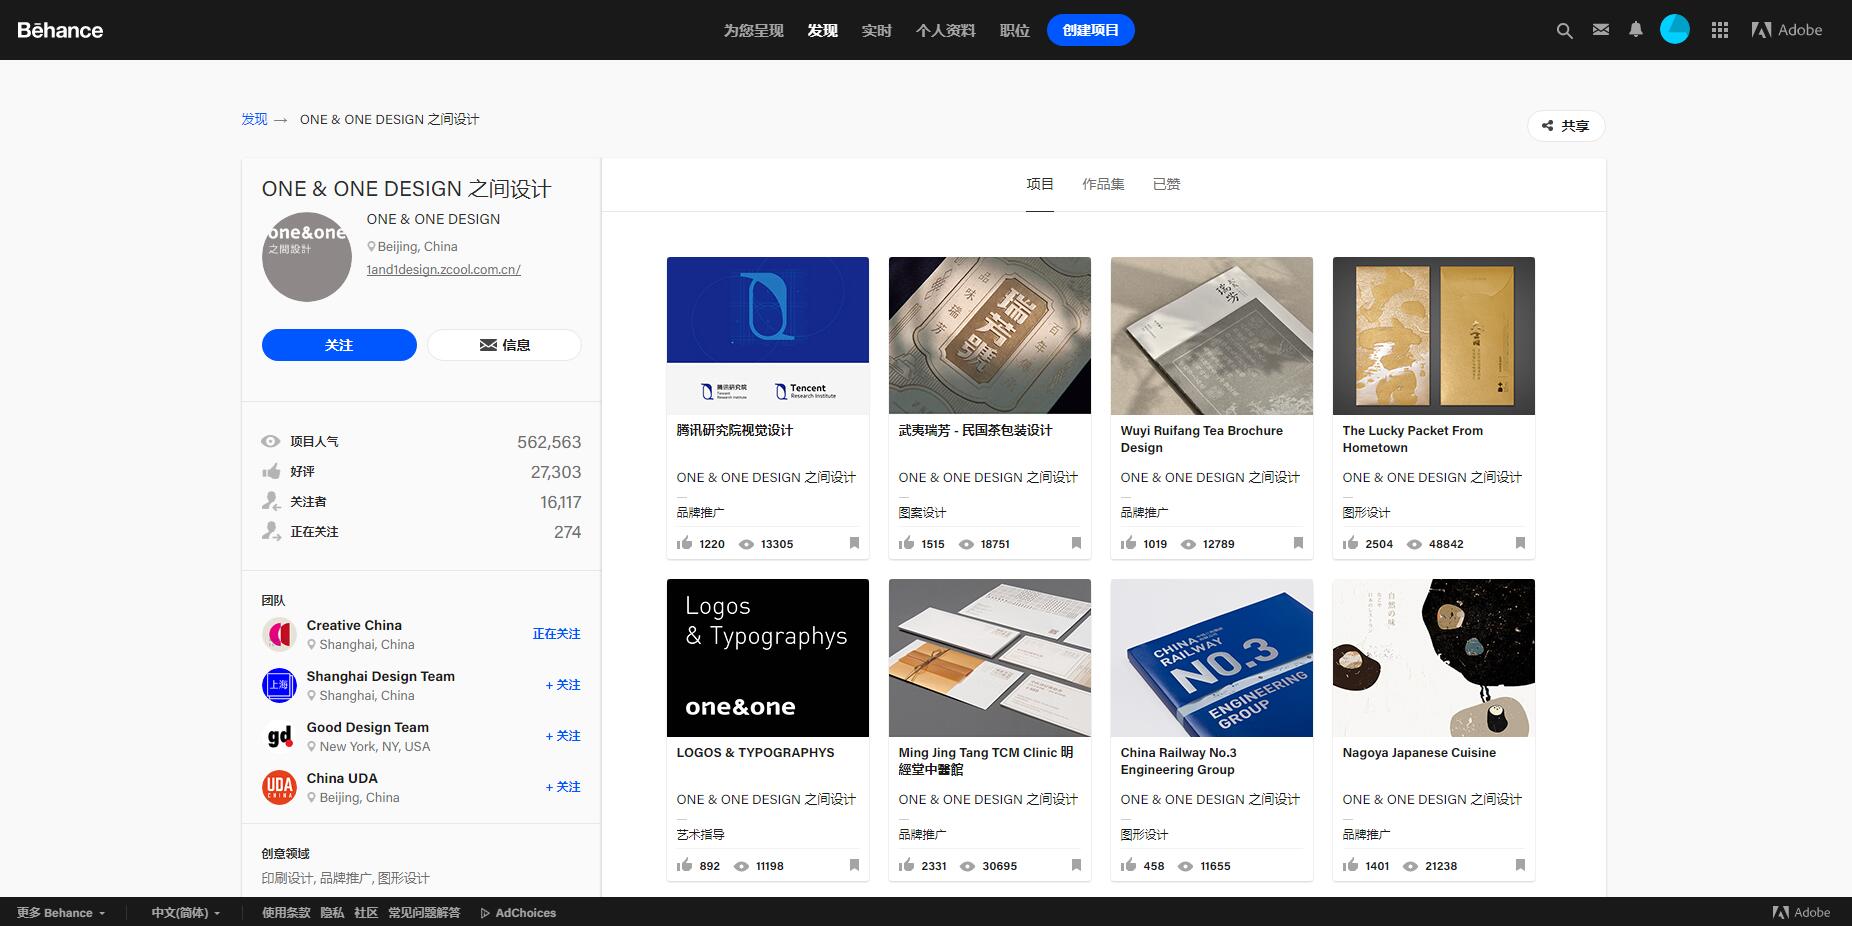The width and height of the screenshot is (1852, 926).
Task: Click the AdChoices icon in footer
Action: tap(485, 913)
